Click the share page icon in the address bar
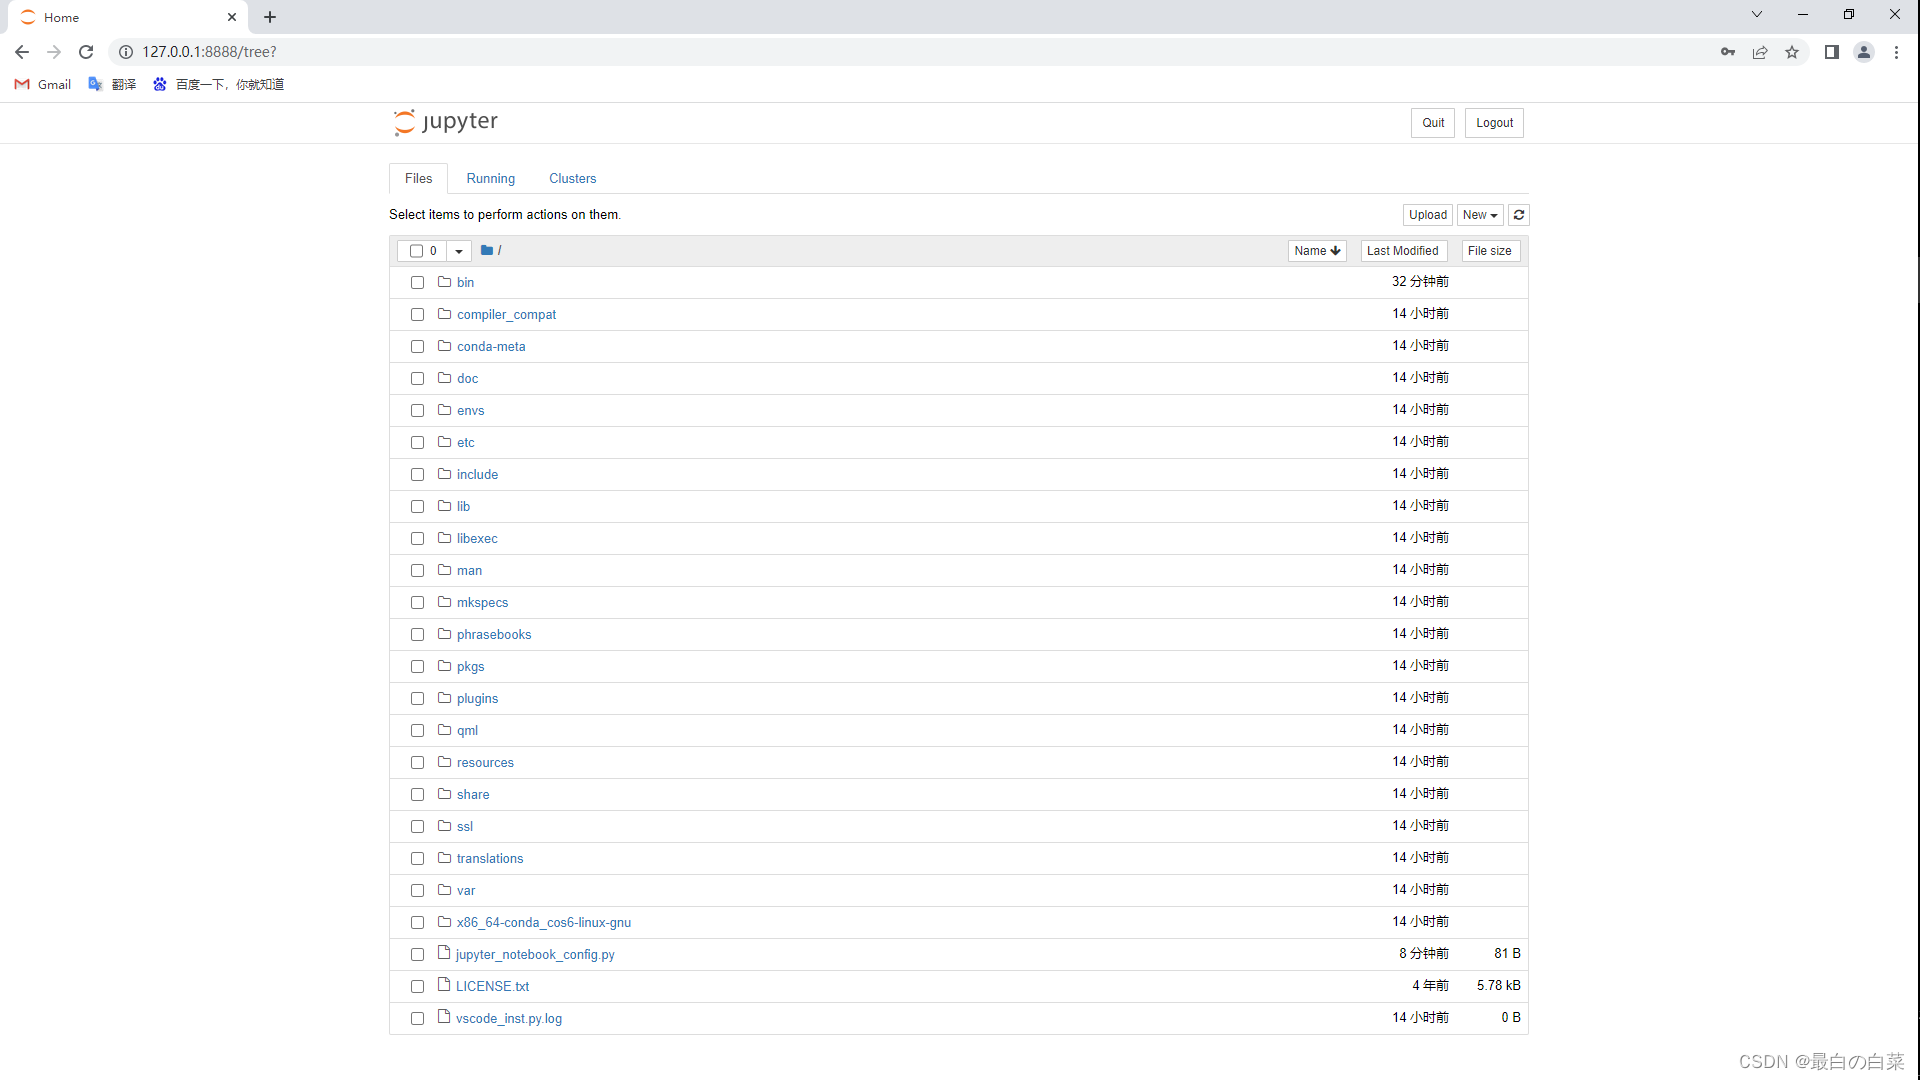 point(1760,52)
